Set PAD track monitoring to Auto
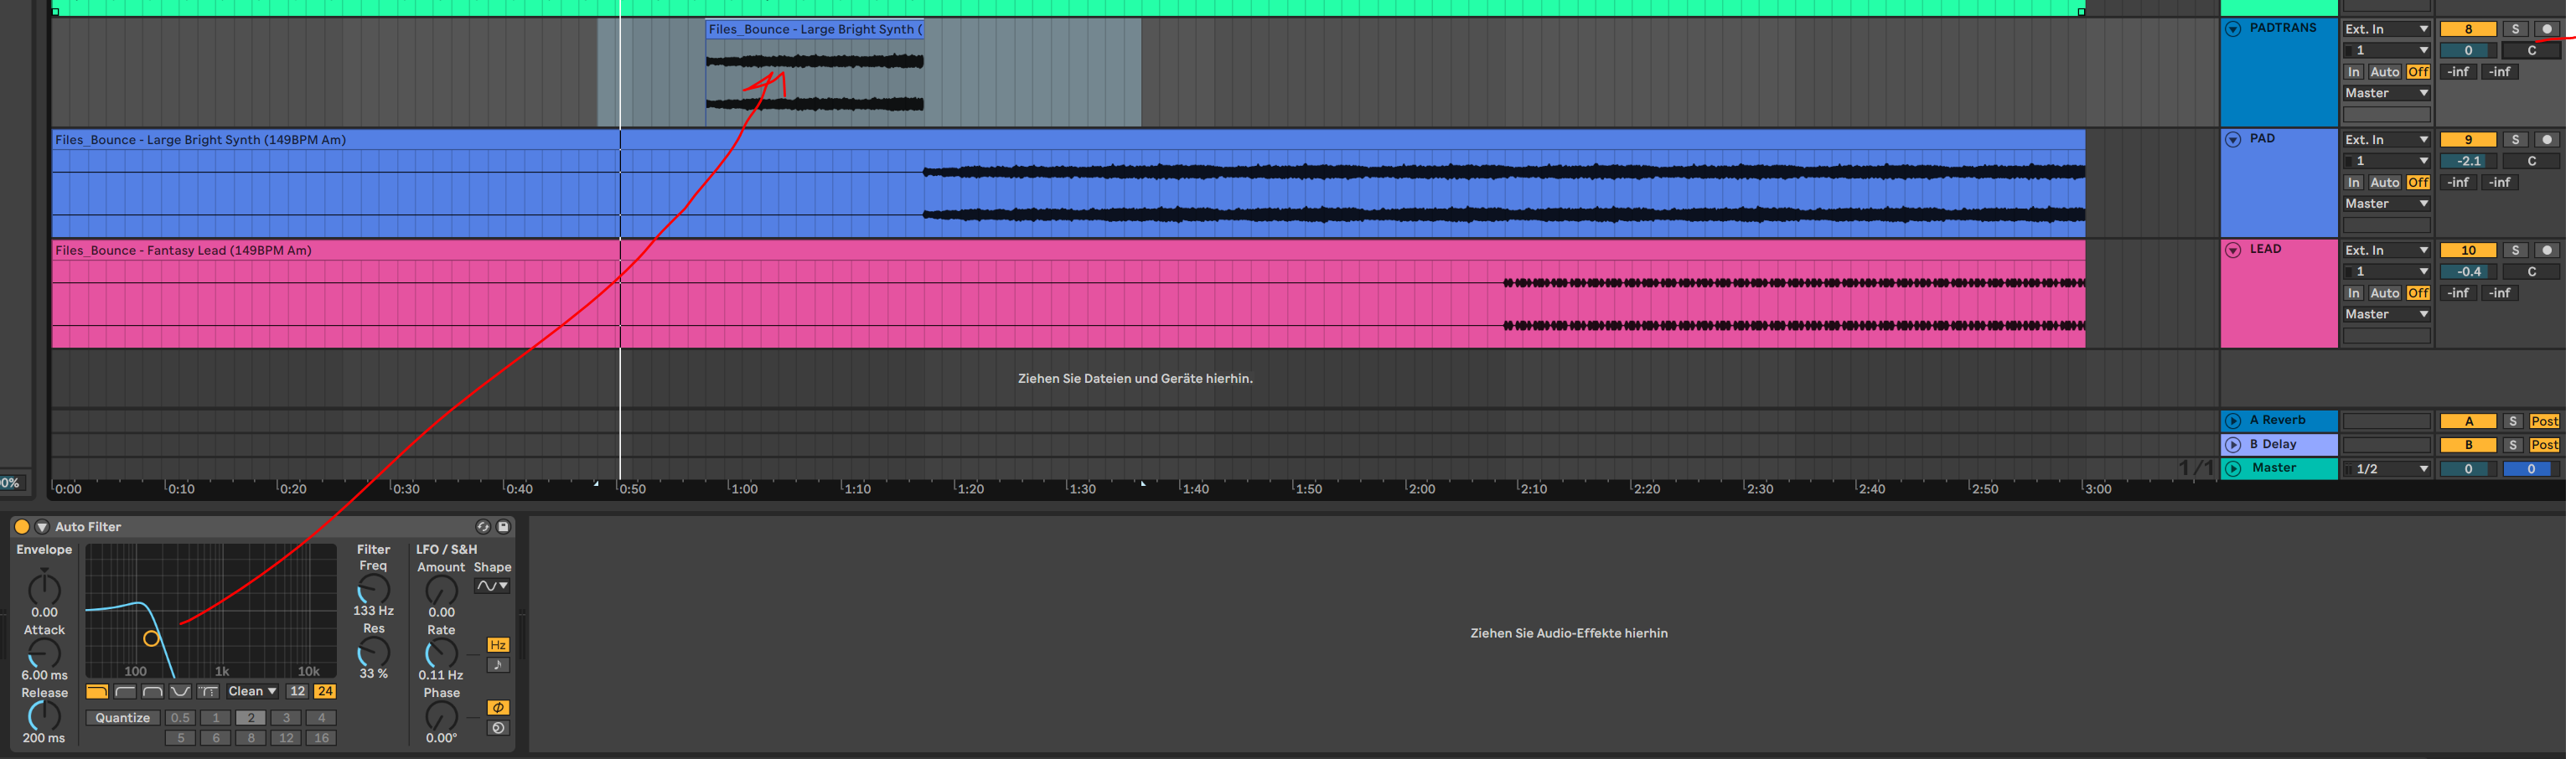2576x759 pixels. pos(2384,183)
